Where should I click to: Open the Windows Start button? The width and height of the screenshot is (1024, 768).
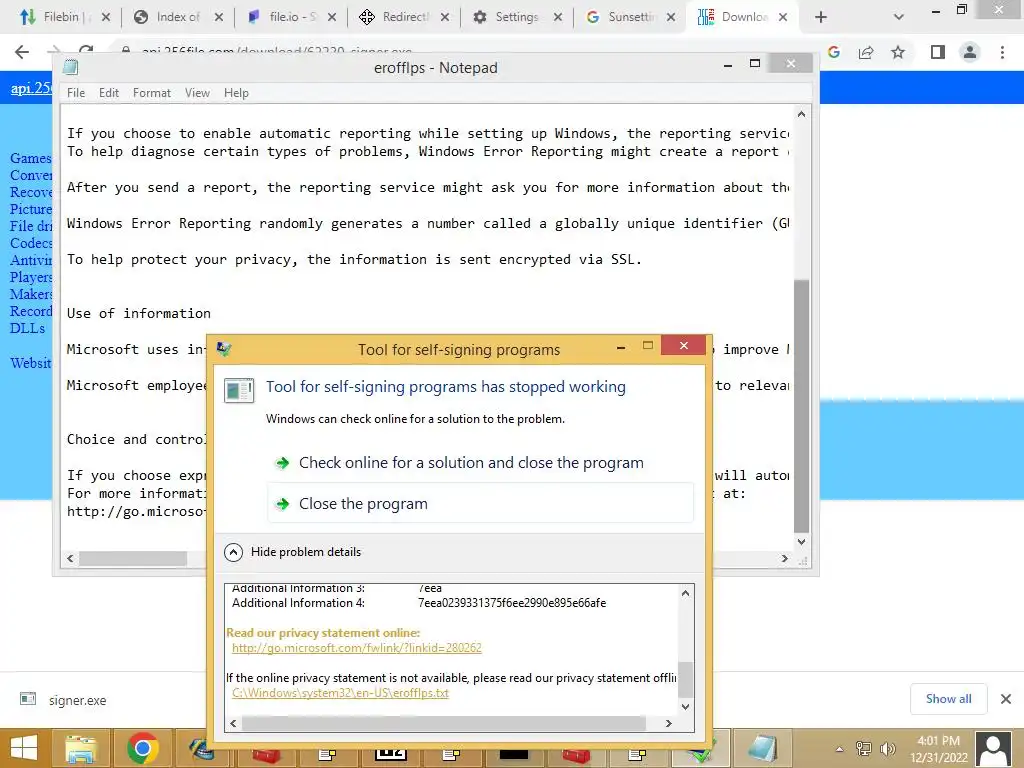tap(24, 748)
